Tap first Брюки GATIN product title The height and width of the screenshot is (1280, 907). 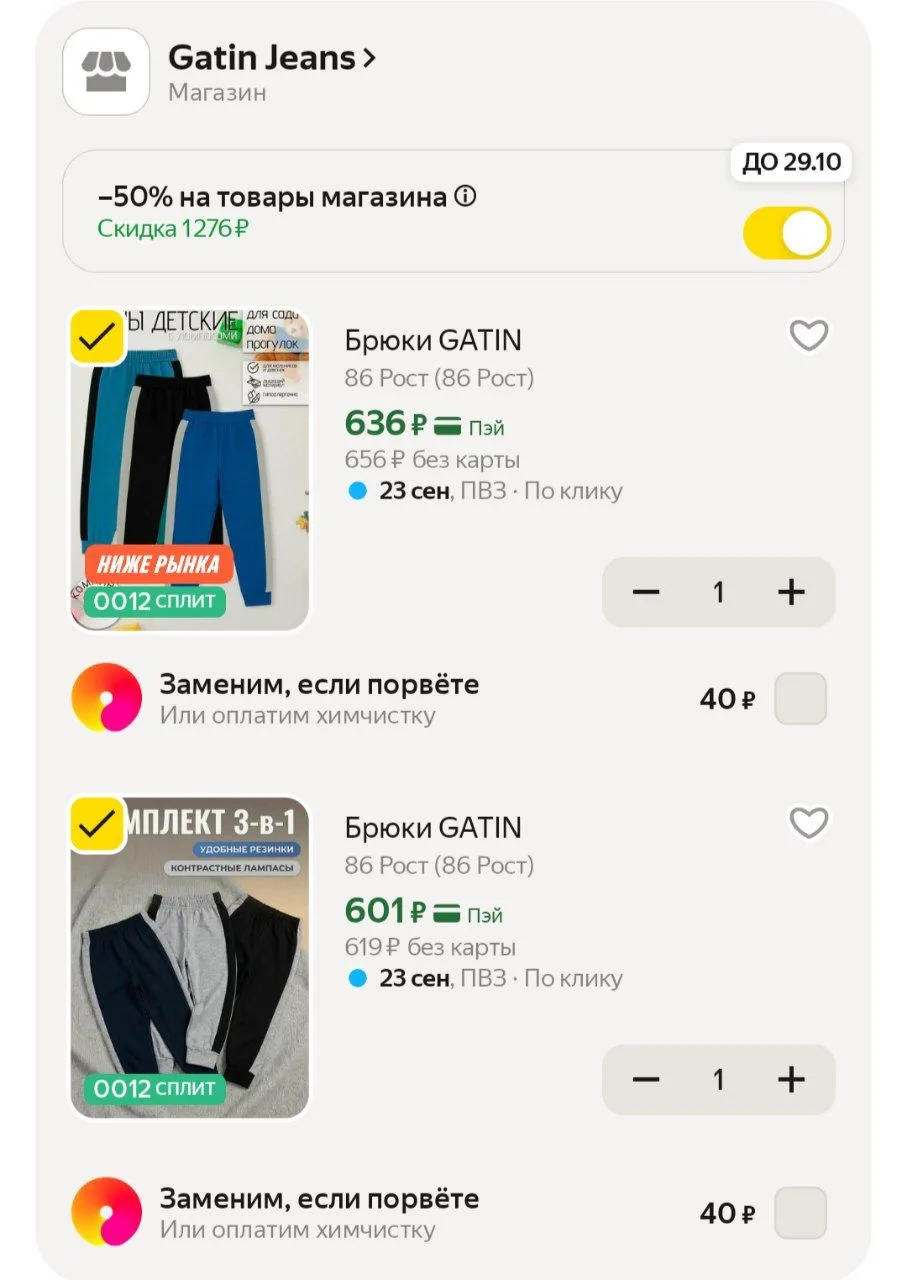433,340
